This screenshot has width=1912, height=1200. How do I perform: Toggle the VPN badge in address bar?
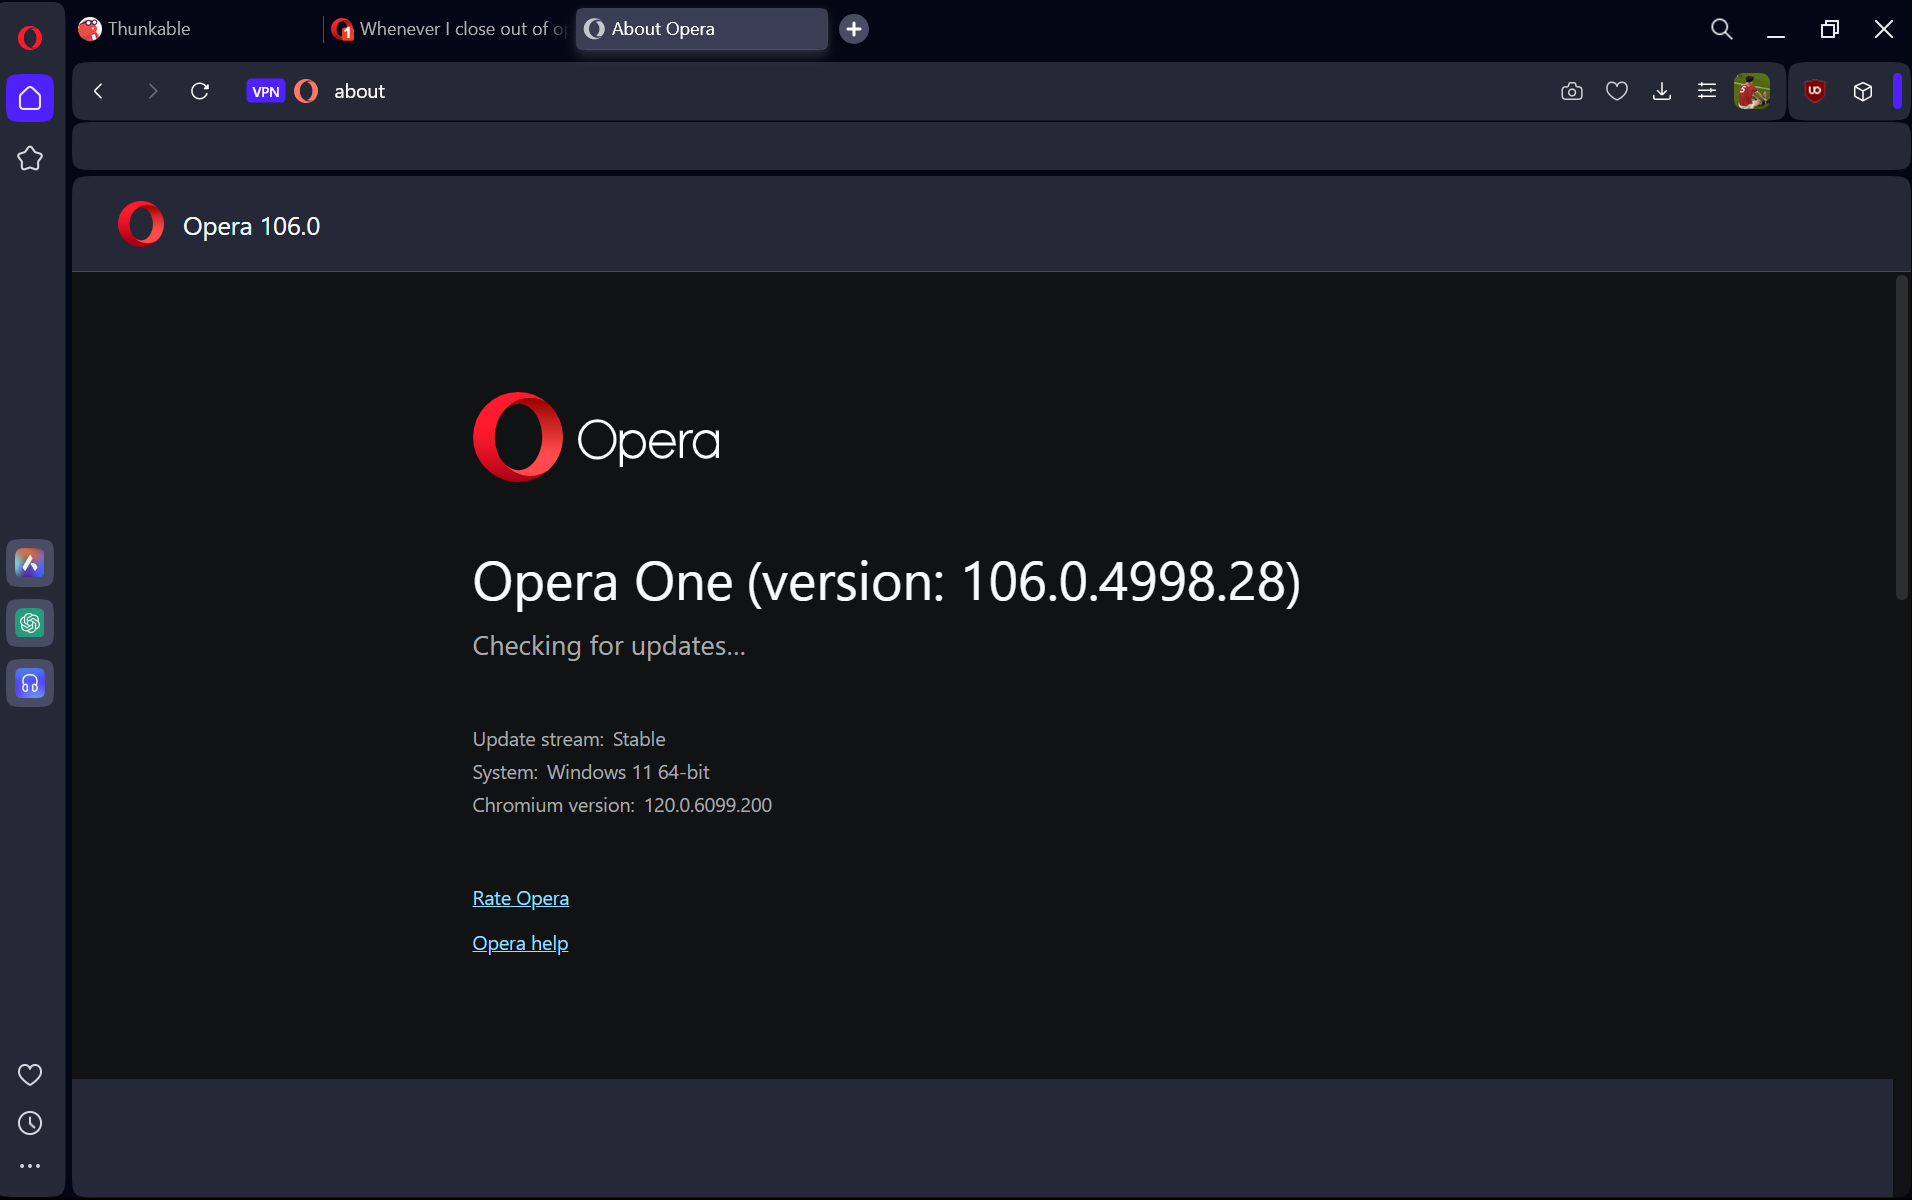[266, 91]
